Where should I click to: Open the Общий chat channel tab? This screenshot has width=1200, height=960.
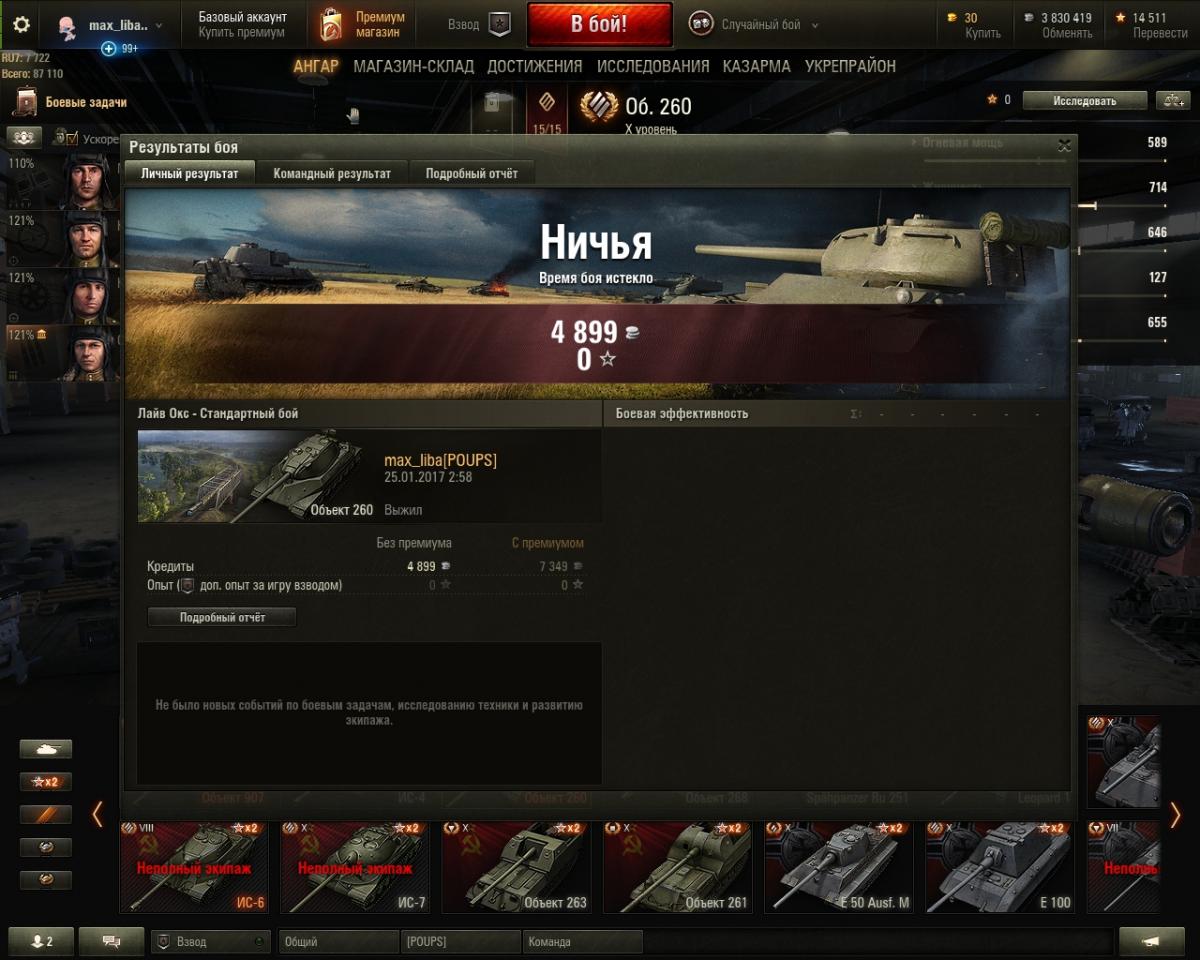click(339, 942)
